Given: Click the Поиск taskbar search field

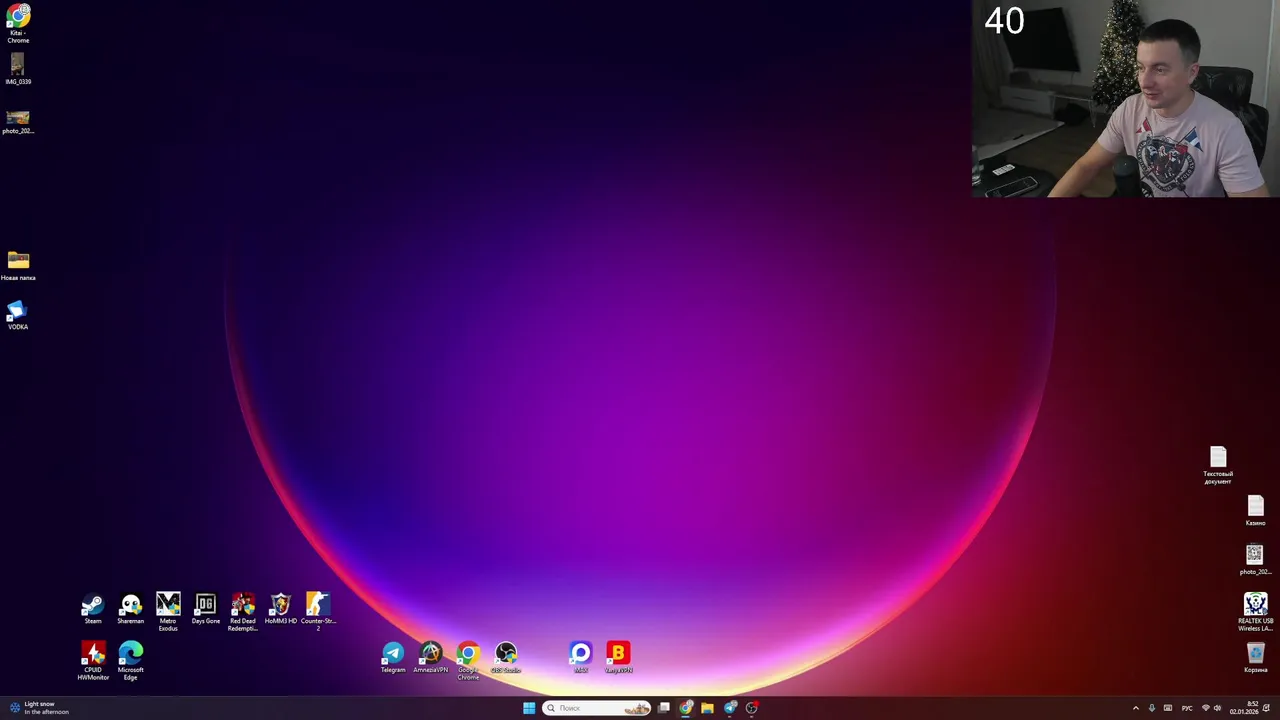Looking at the screenshot, I should tap(597, 708).
